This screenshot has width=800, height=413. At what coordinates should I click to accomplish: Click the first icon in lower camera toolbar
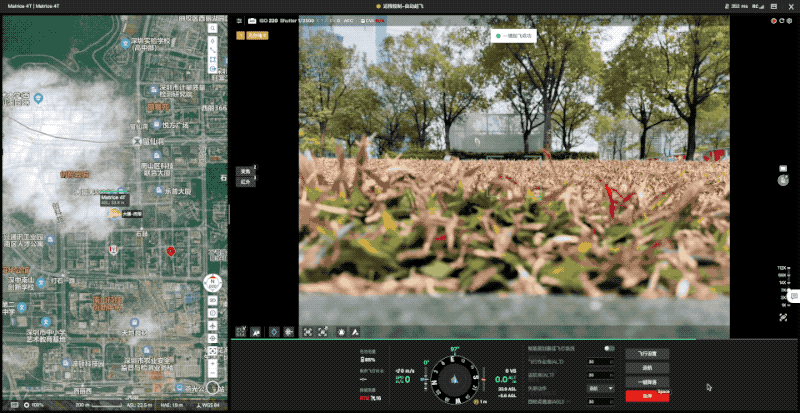[x=242, y=332]
